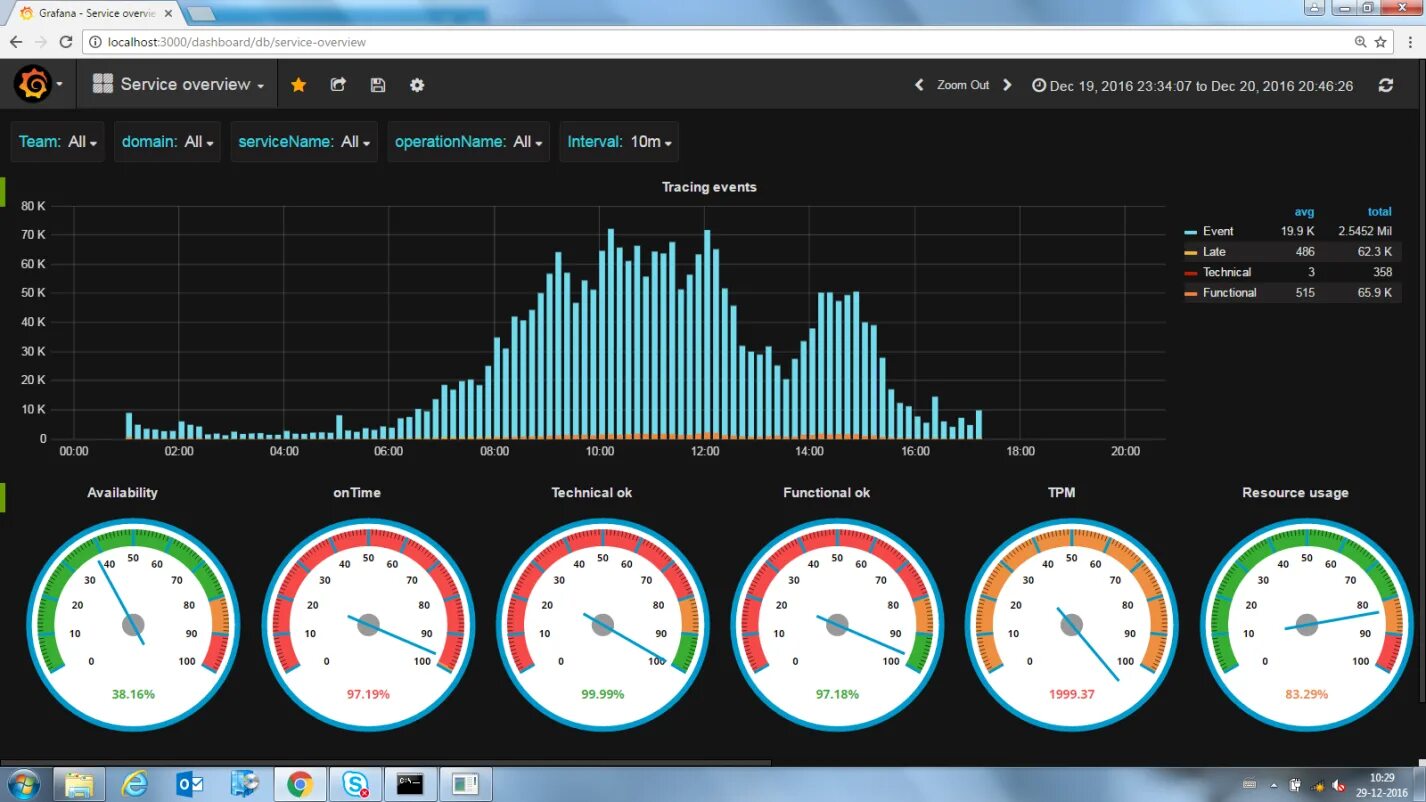
Task: Refresh the dashboard data
Action: (1386, 85)
